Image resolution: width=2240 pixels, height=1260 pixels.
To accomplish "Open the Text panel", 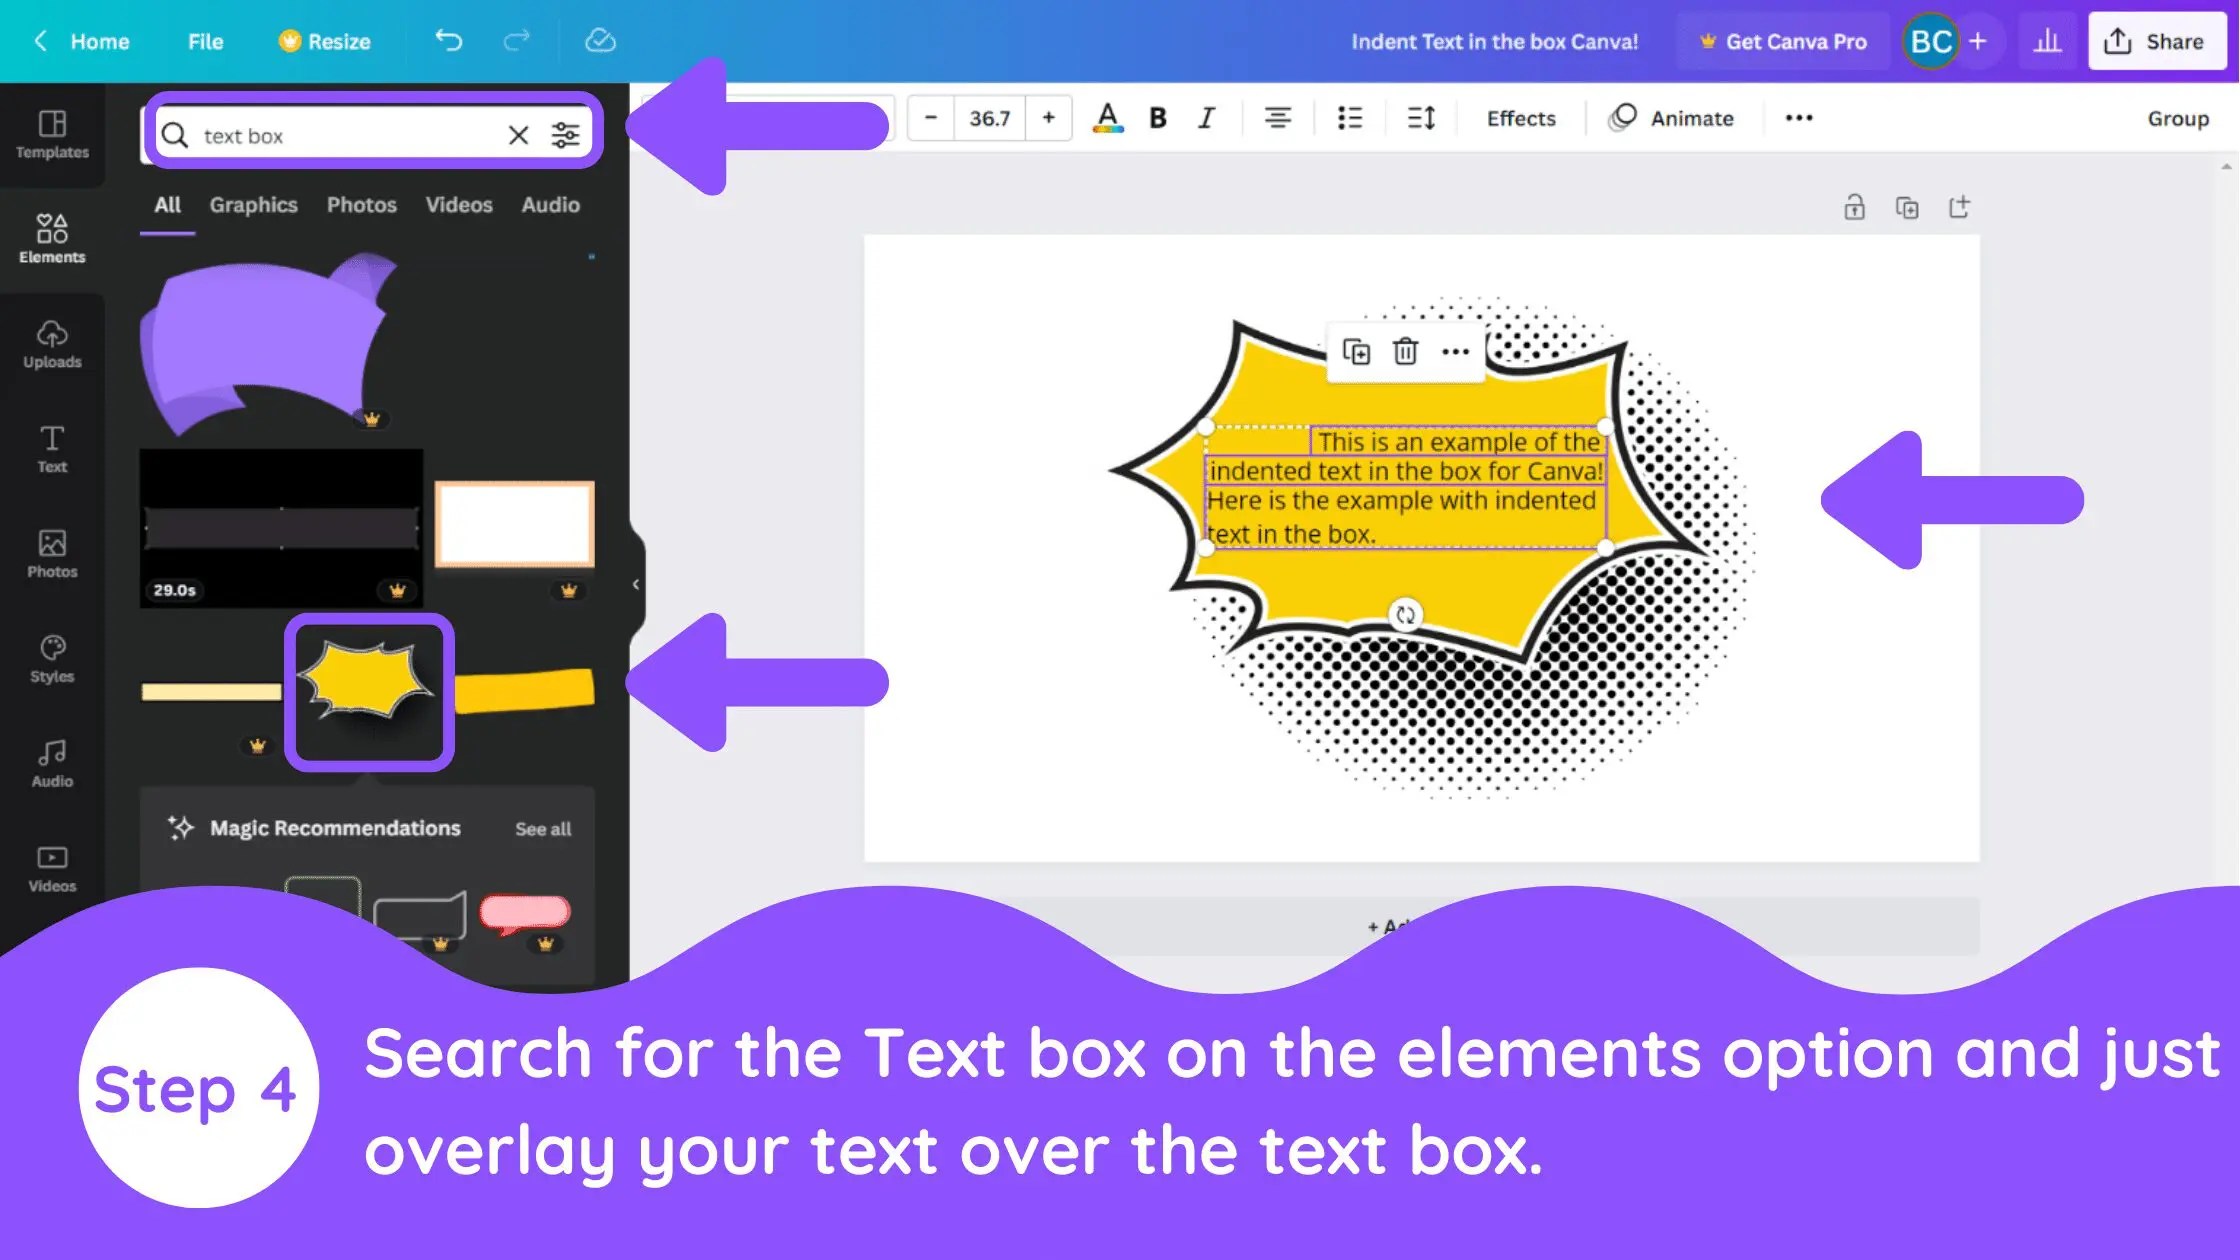I will pos(51,448).
